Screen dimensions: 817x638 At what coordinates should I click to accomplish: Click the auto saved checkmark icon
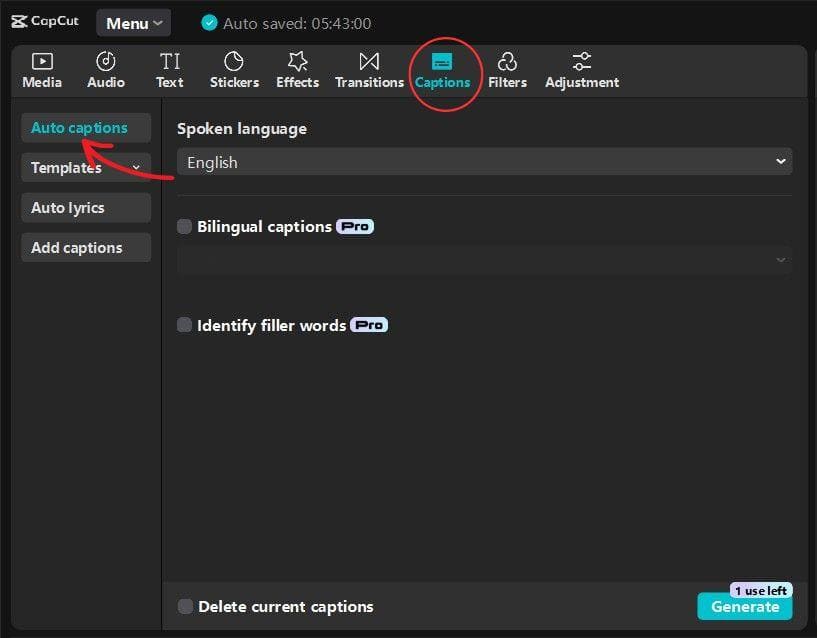[209, 23]
